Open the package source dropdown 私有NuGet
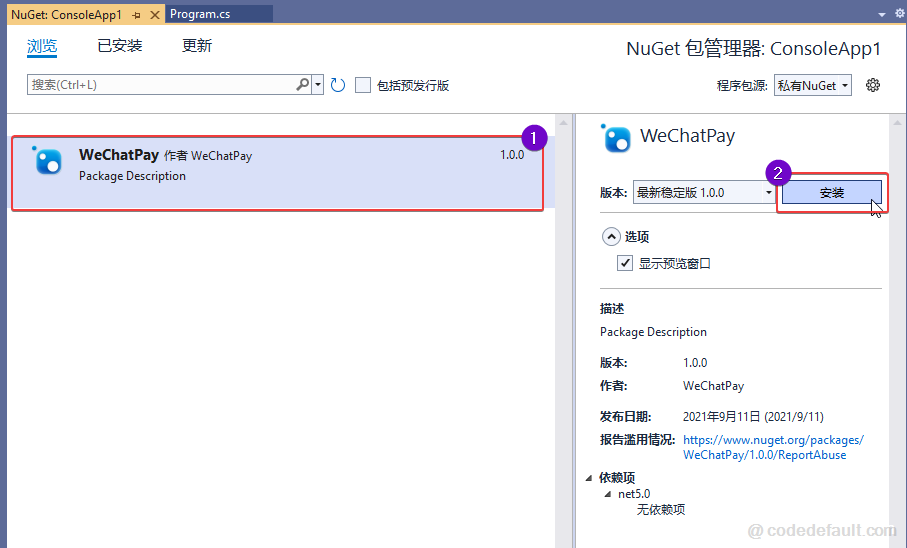 point(813,86)
